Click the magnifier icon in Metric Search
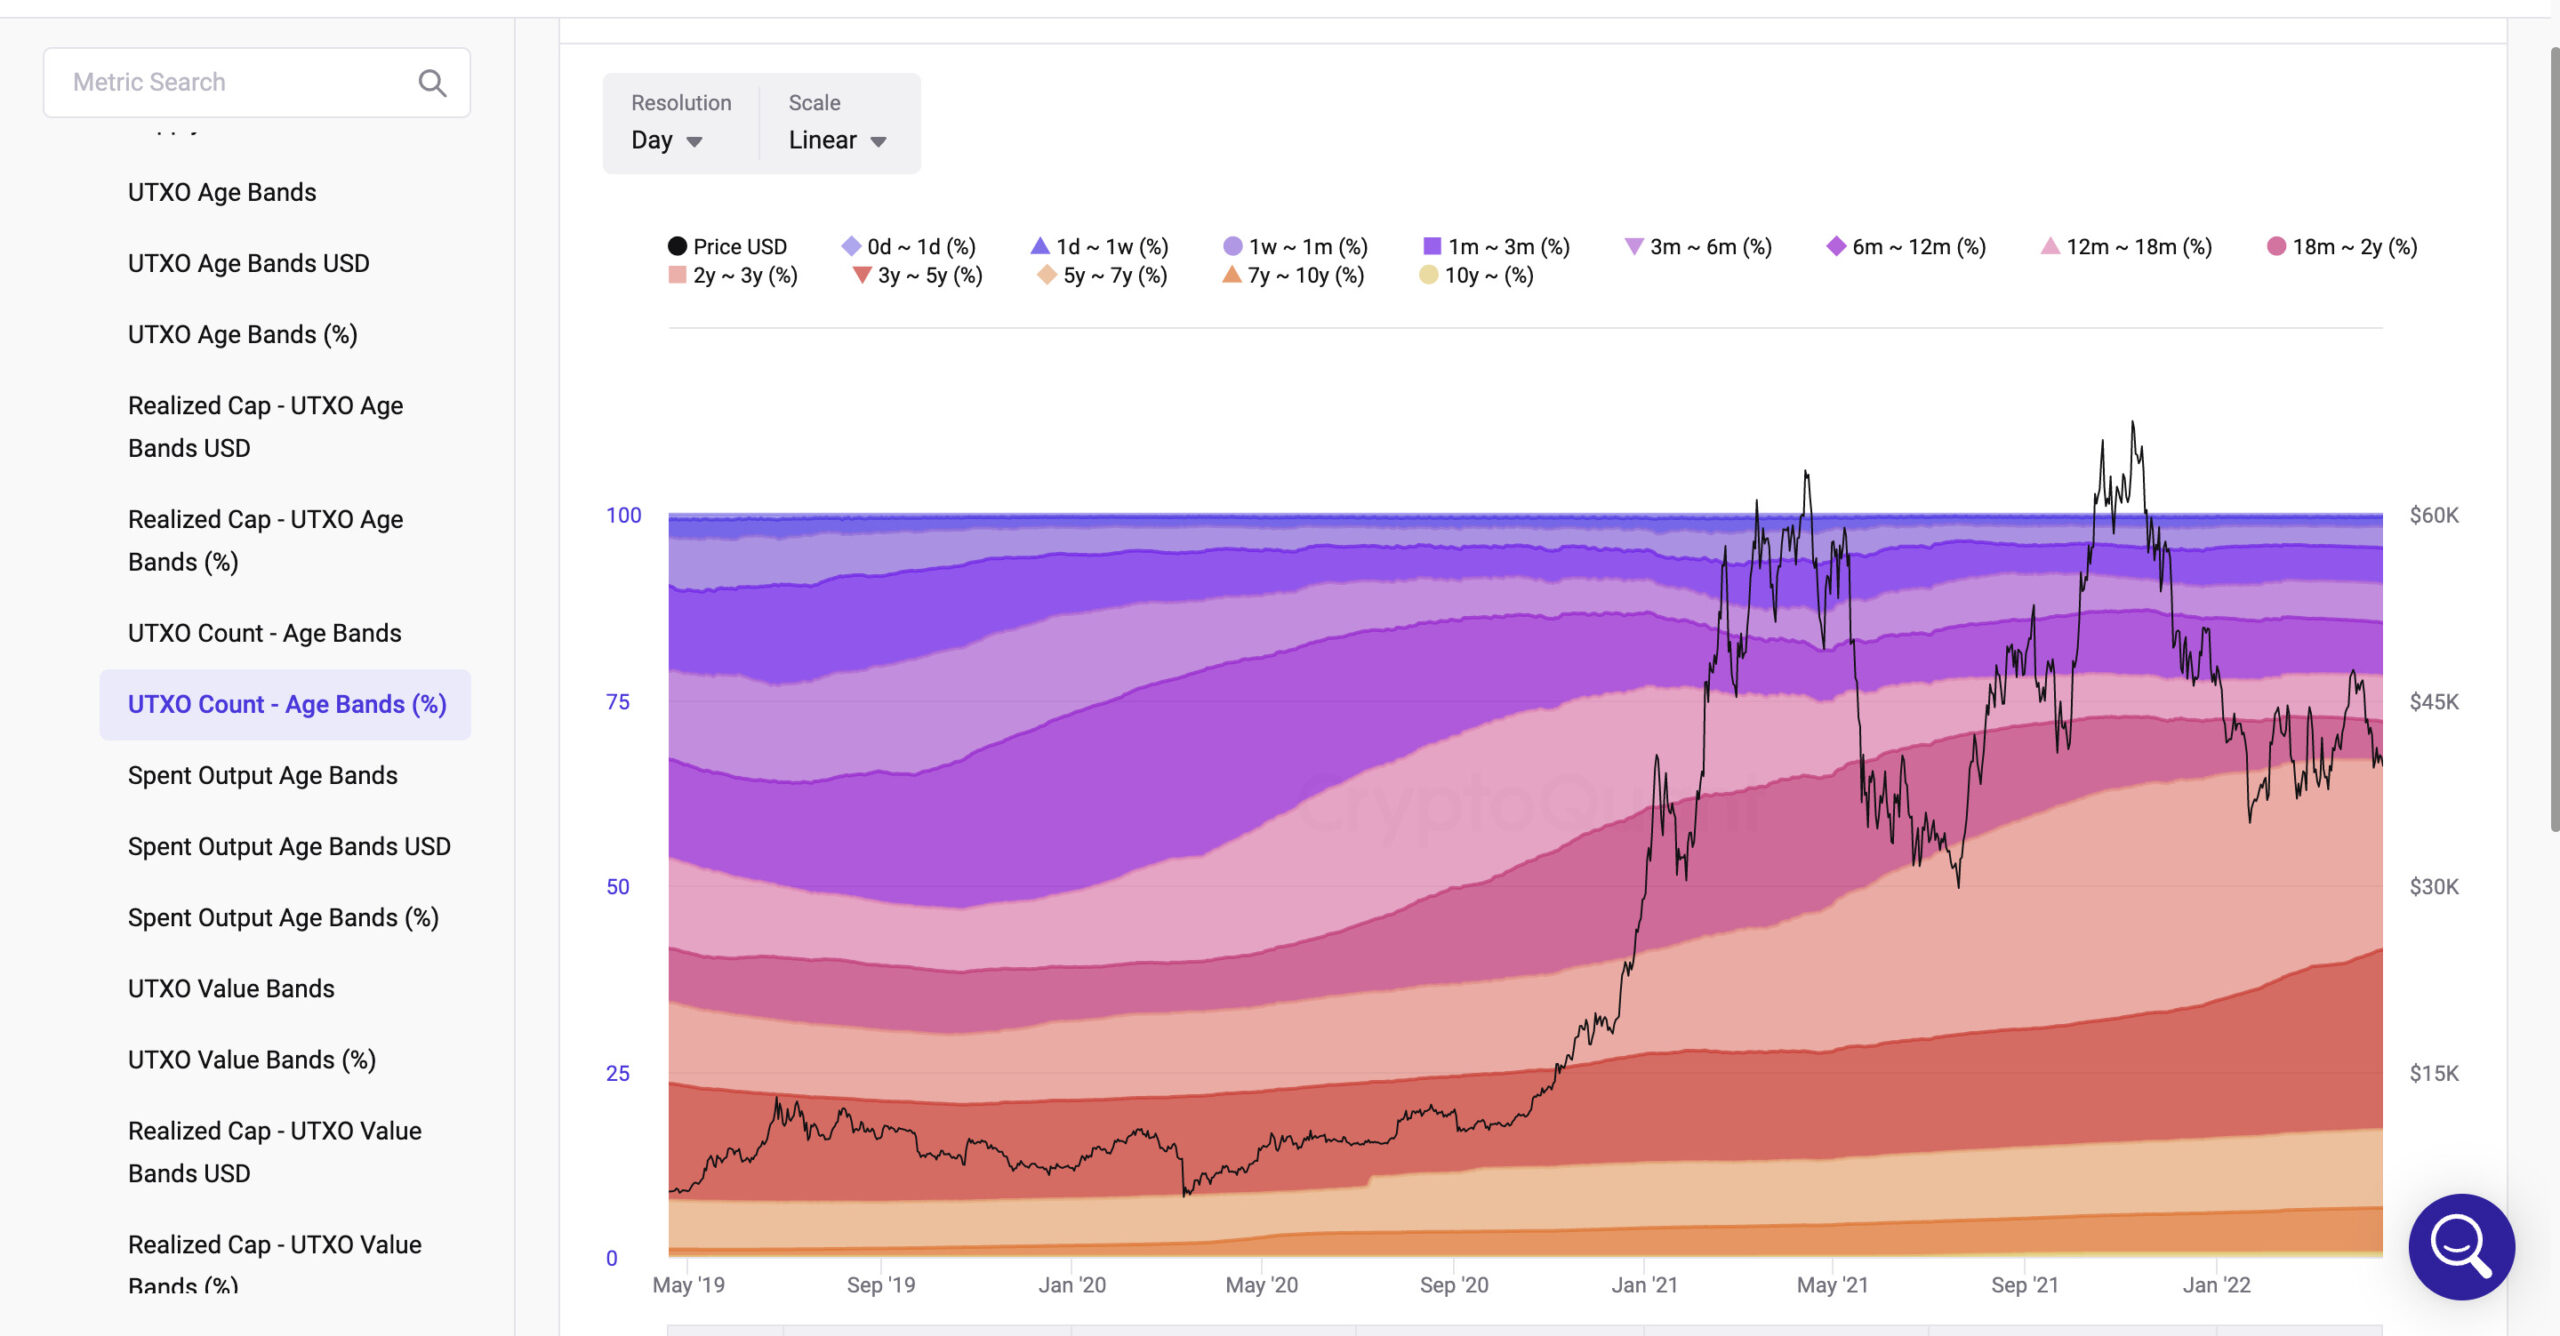Screen dimensions: 2560x1336 pos(432,83)
